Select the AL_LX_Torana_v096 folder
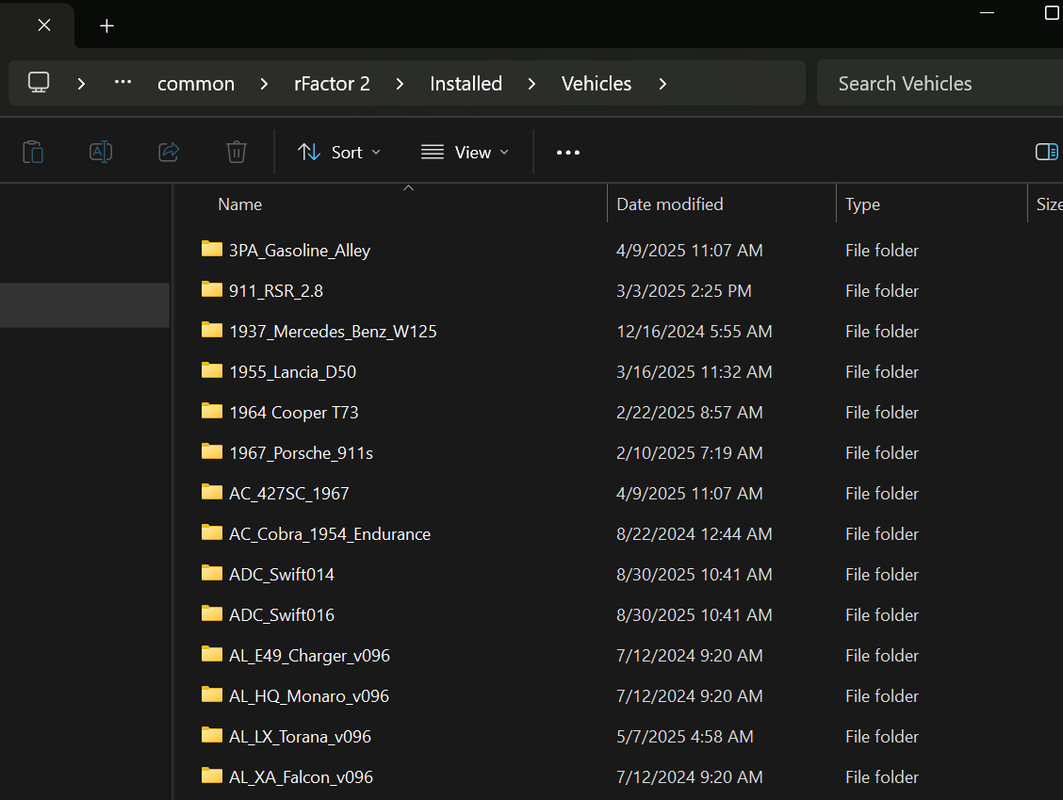This screenshot has width=1063, height=800. pyautogui.click(x=300, y=736)
